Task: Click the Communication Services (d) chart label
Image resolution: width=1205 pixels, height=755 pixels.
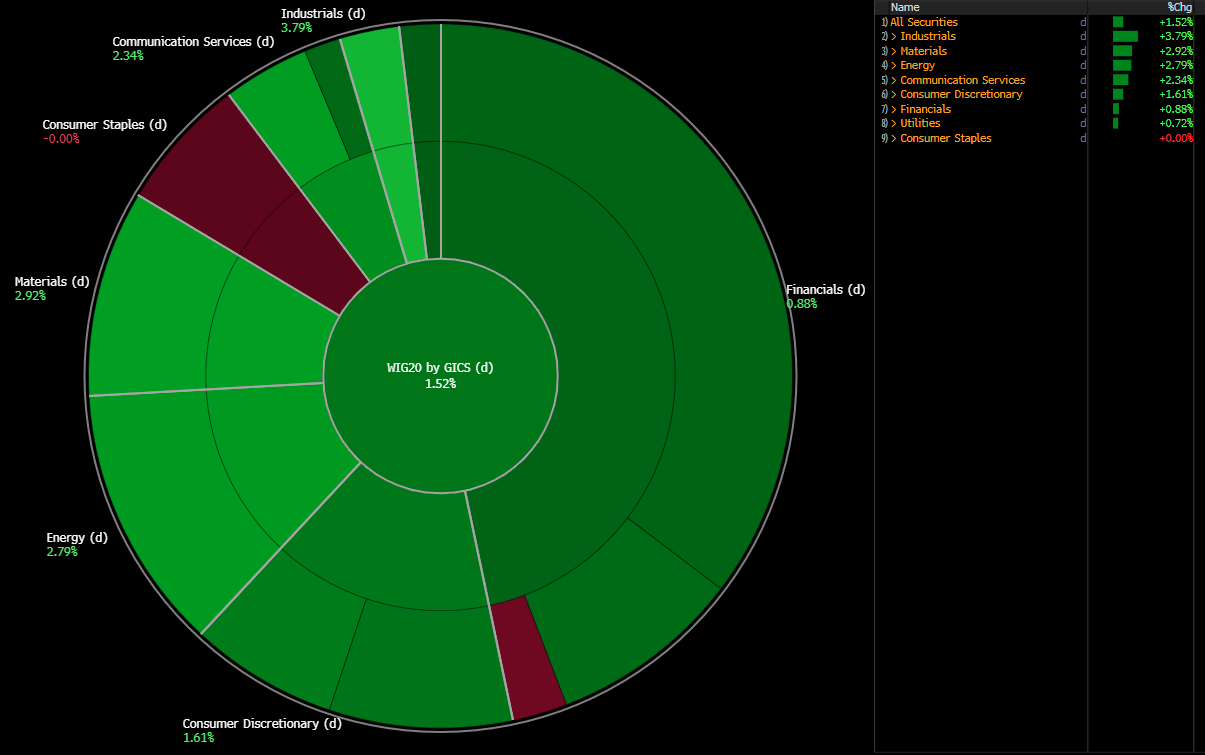Action: (193, 42)
